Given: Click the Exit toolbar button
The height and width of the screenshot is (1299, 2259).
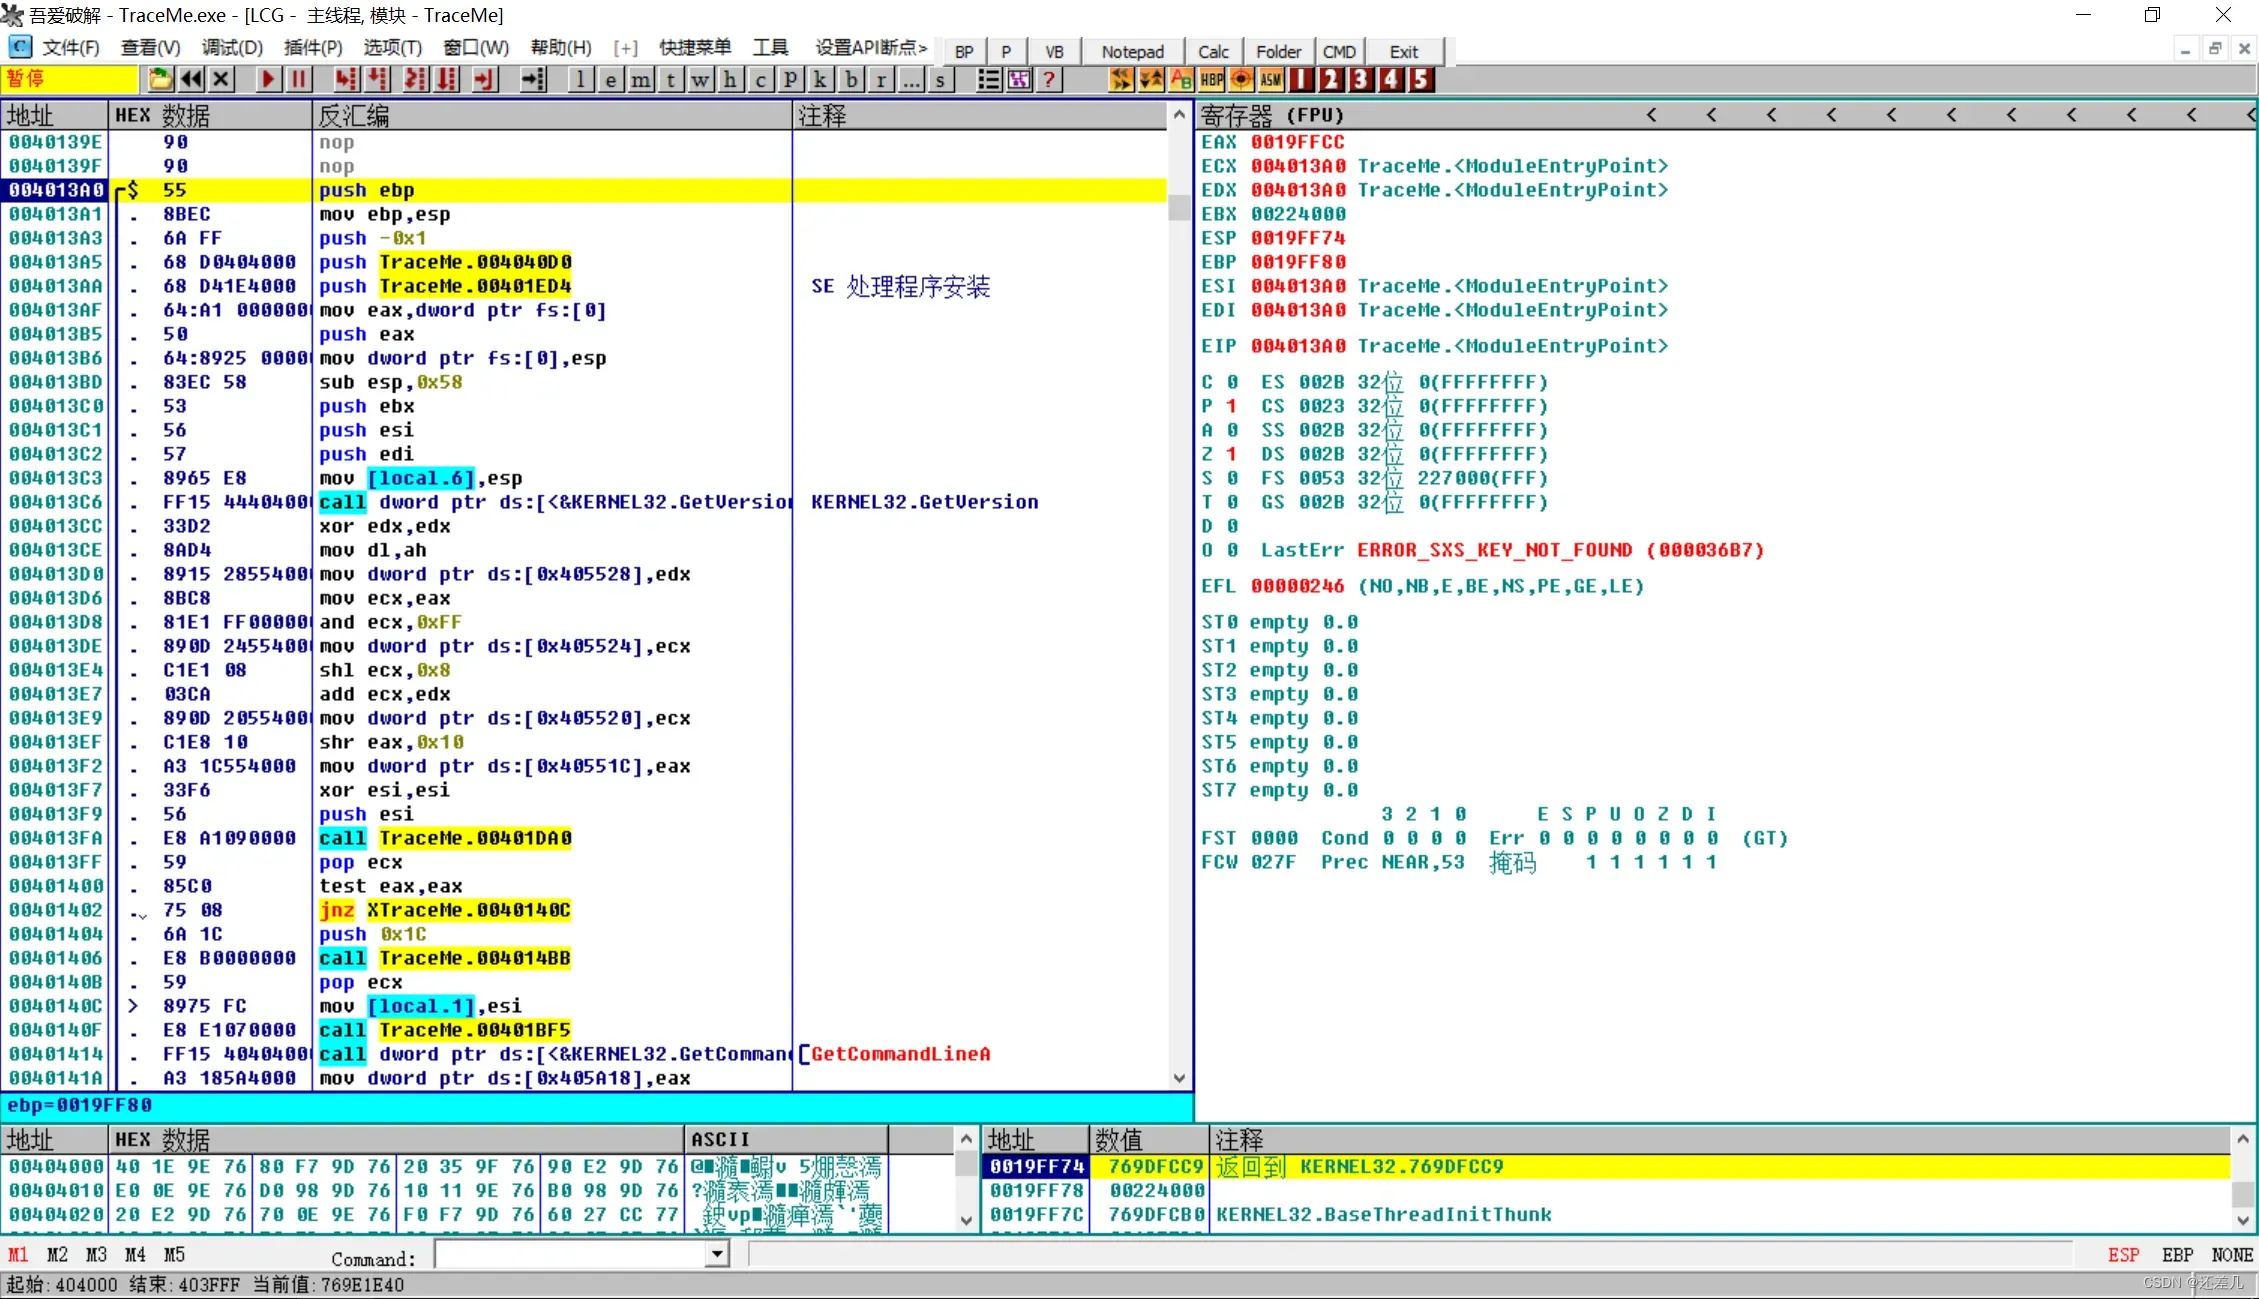Looking at the screenshot, I should click(1403, 51).
